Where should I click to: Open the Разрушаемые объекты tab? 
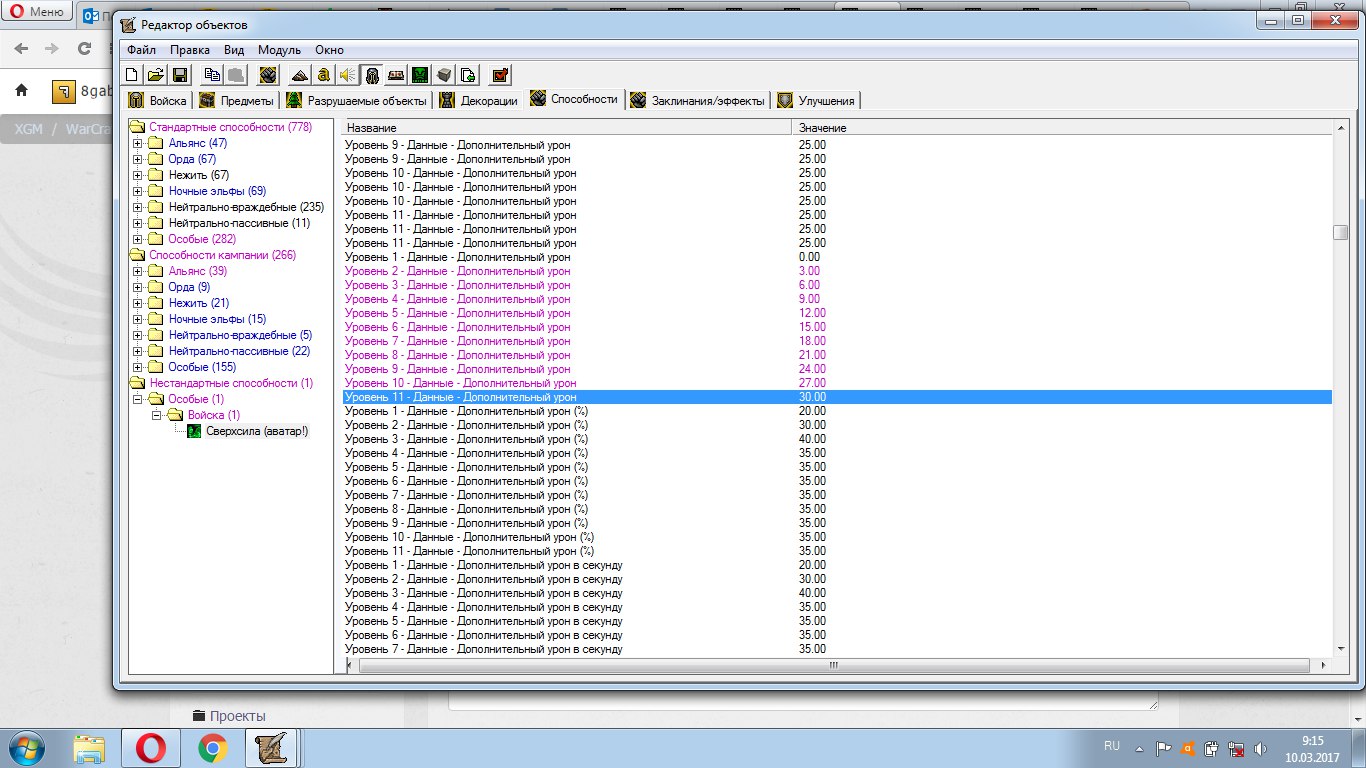coord(356,100)
